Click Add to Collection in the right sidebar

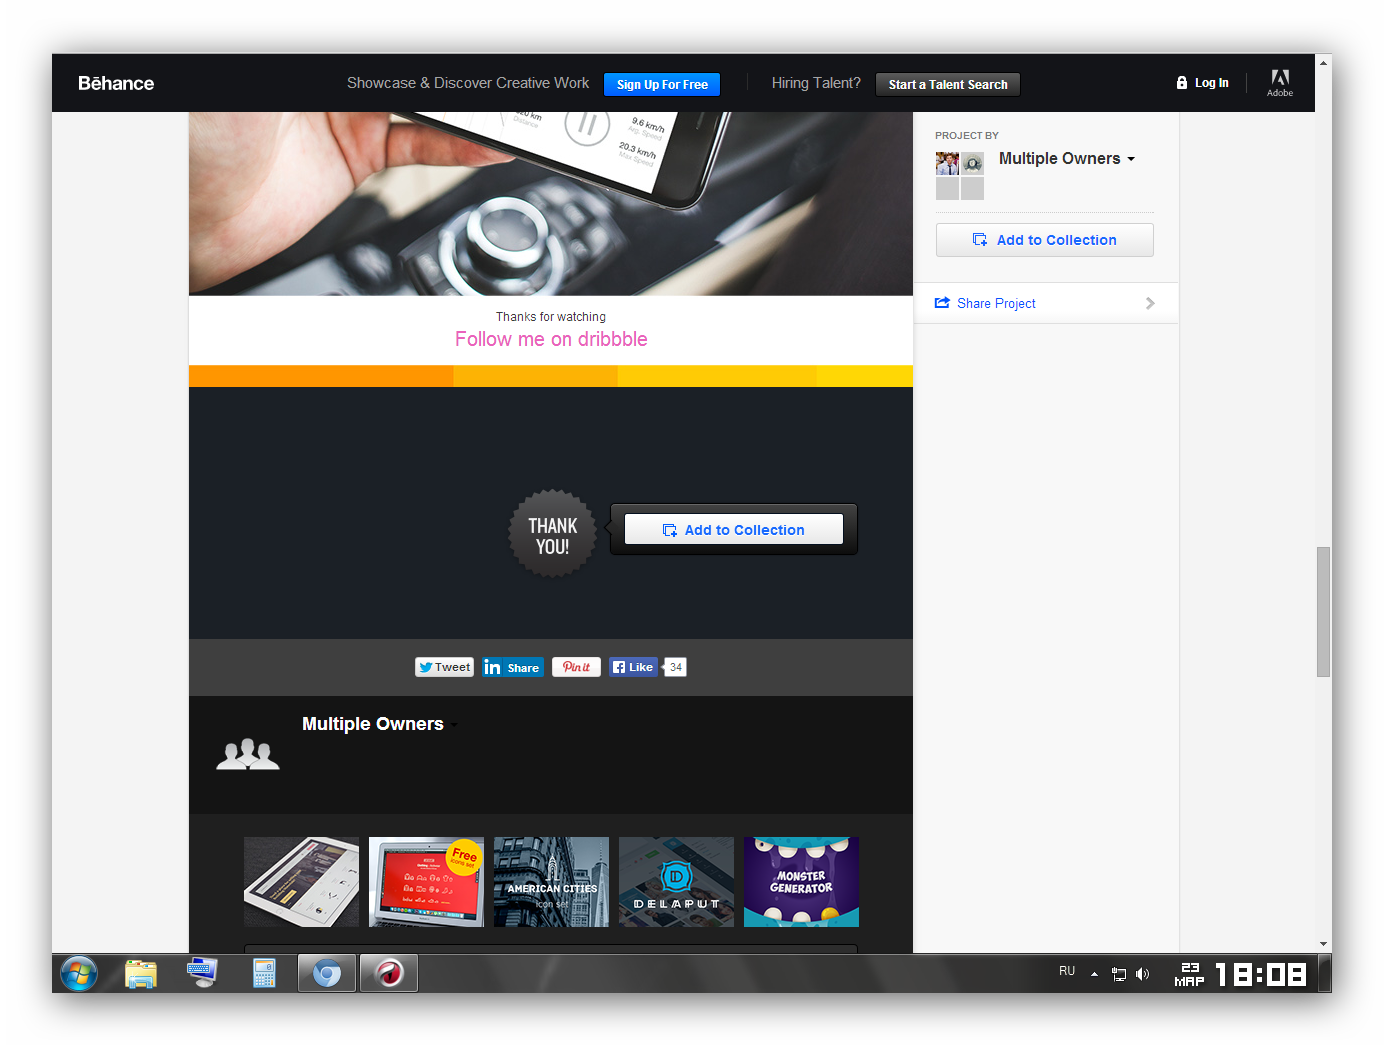(1045, 240)
